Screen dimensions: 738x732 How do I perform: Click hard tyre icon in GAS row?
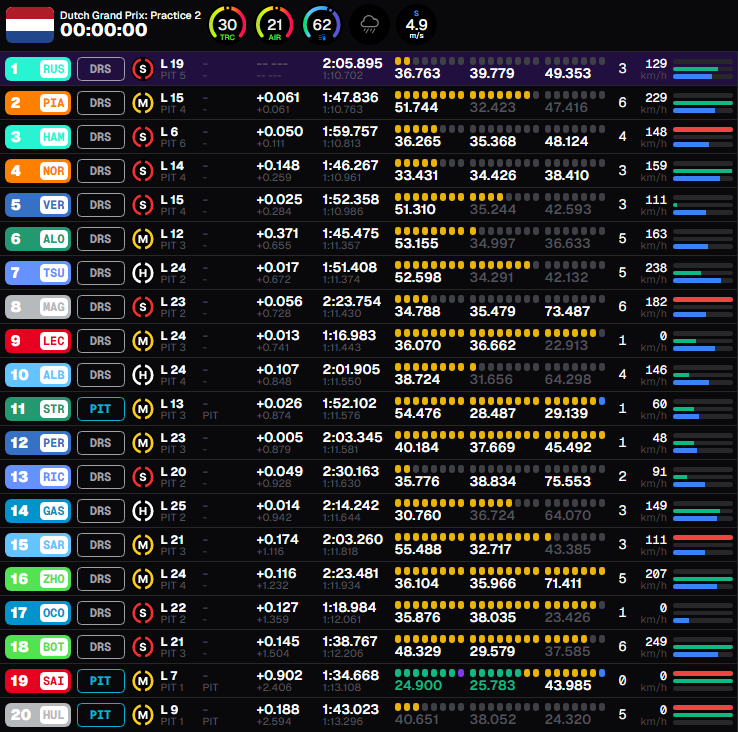pyautogui.click(x=143, y=511)
